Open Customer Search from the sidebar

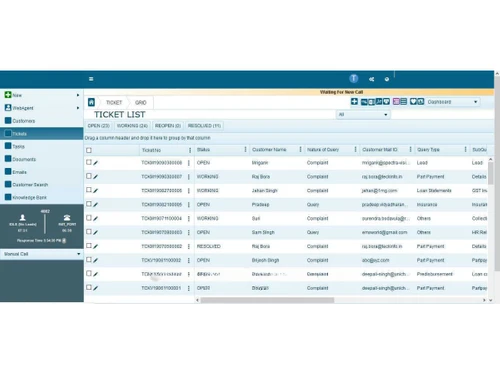click(x=42, y=185)
